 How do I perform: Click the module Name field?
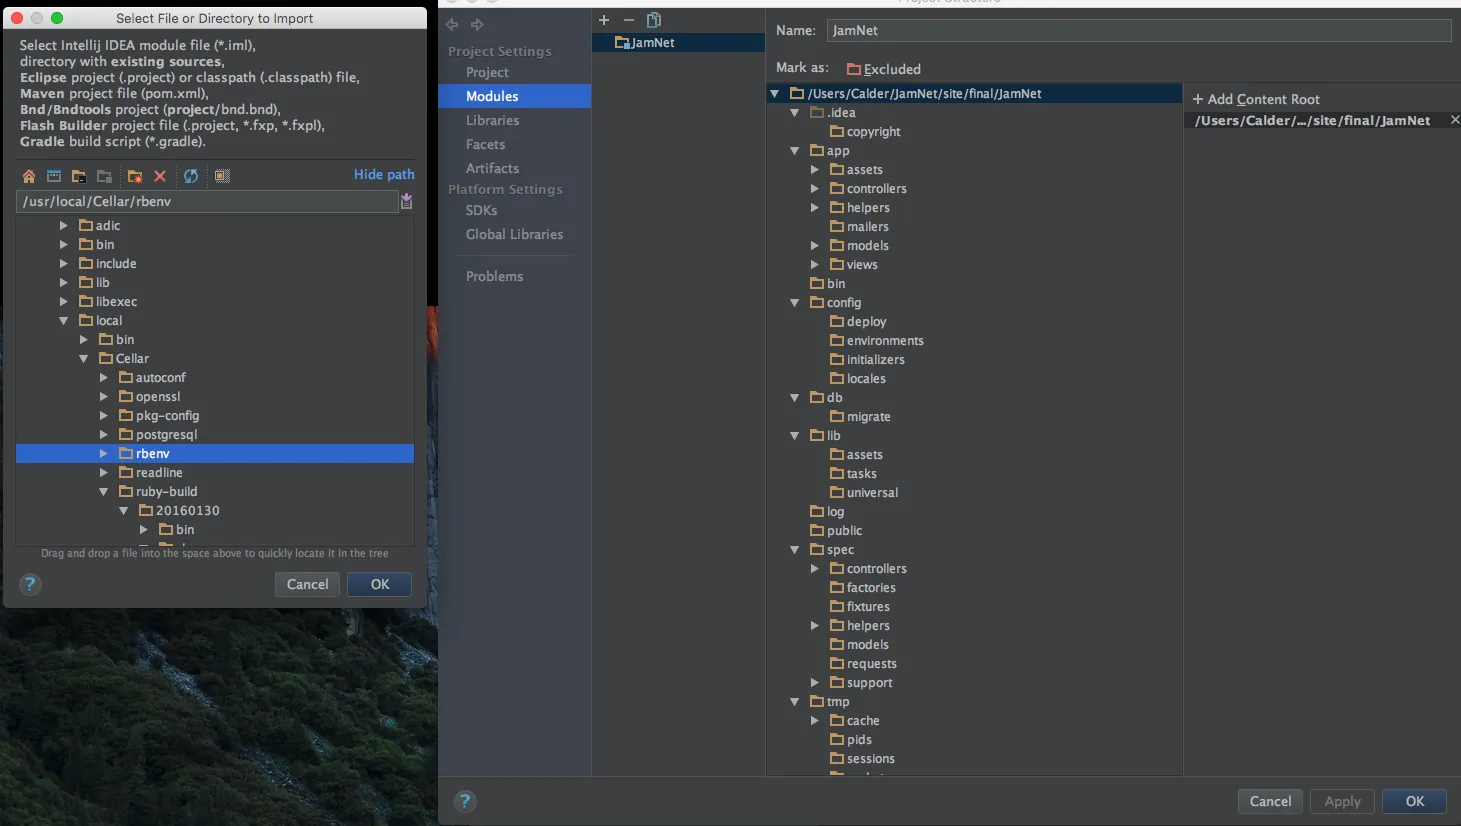1139,31
